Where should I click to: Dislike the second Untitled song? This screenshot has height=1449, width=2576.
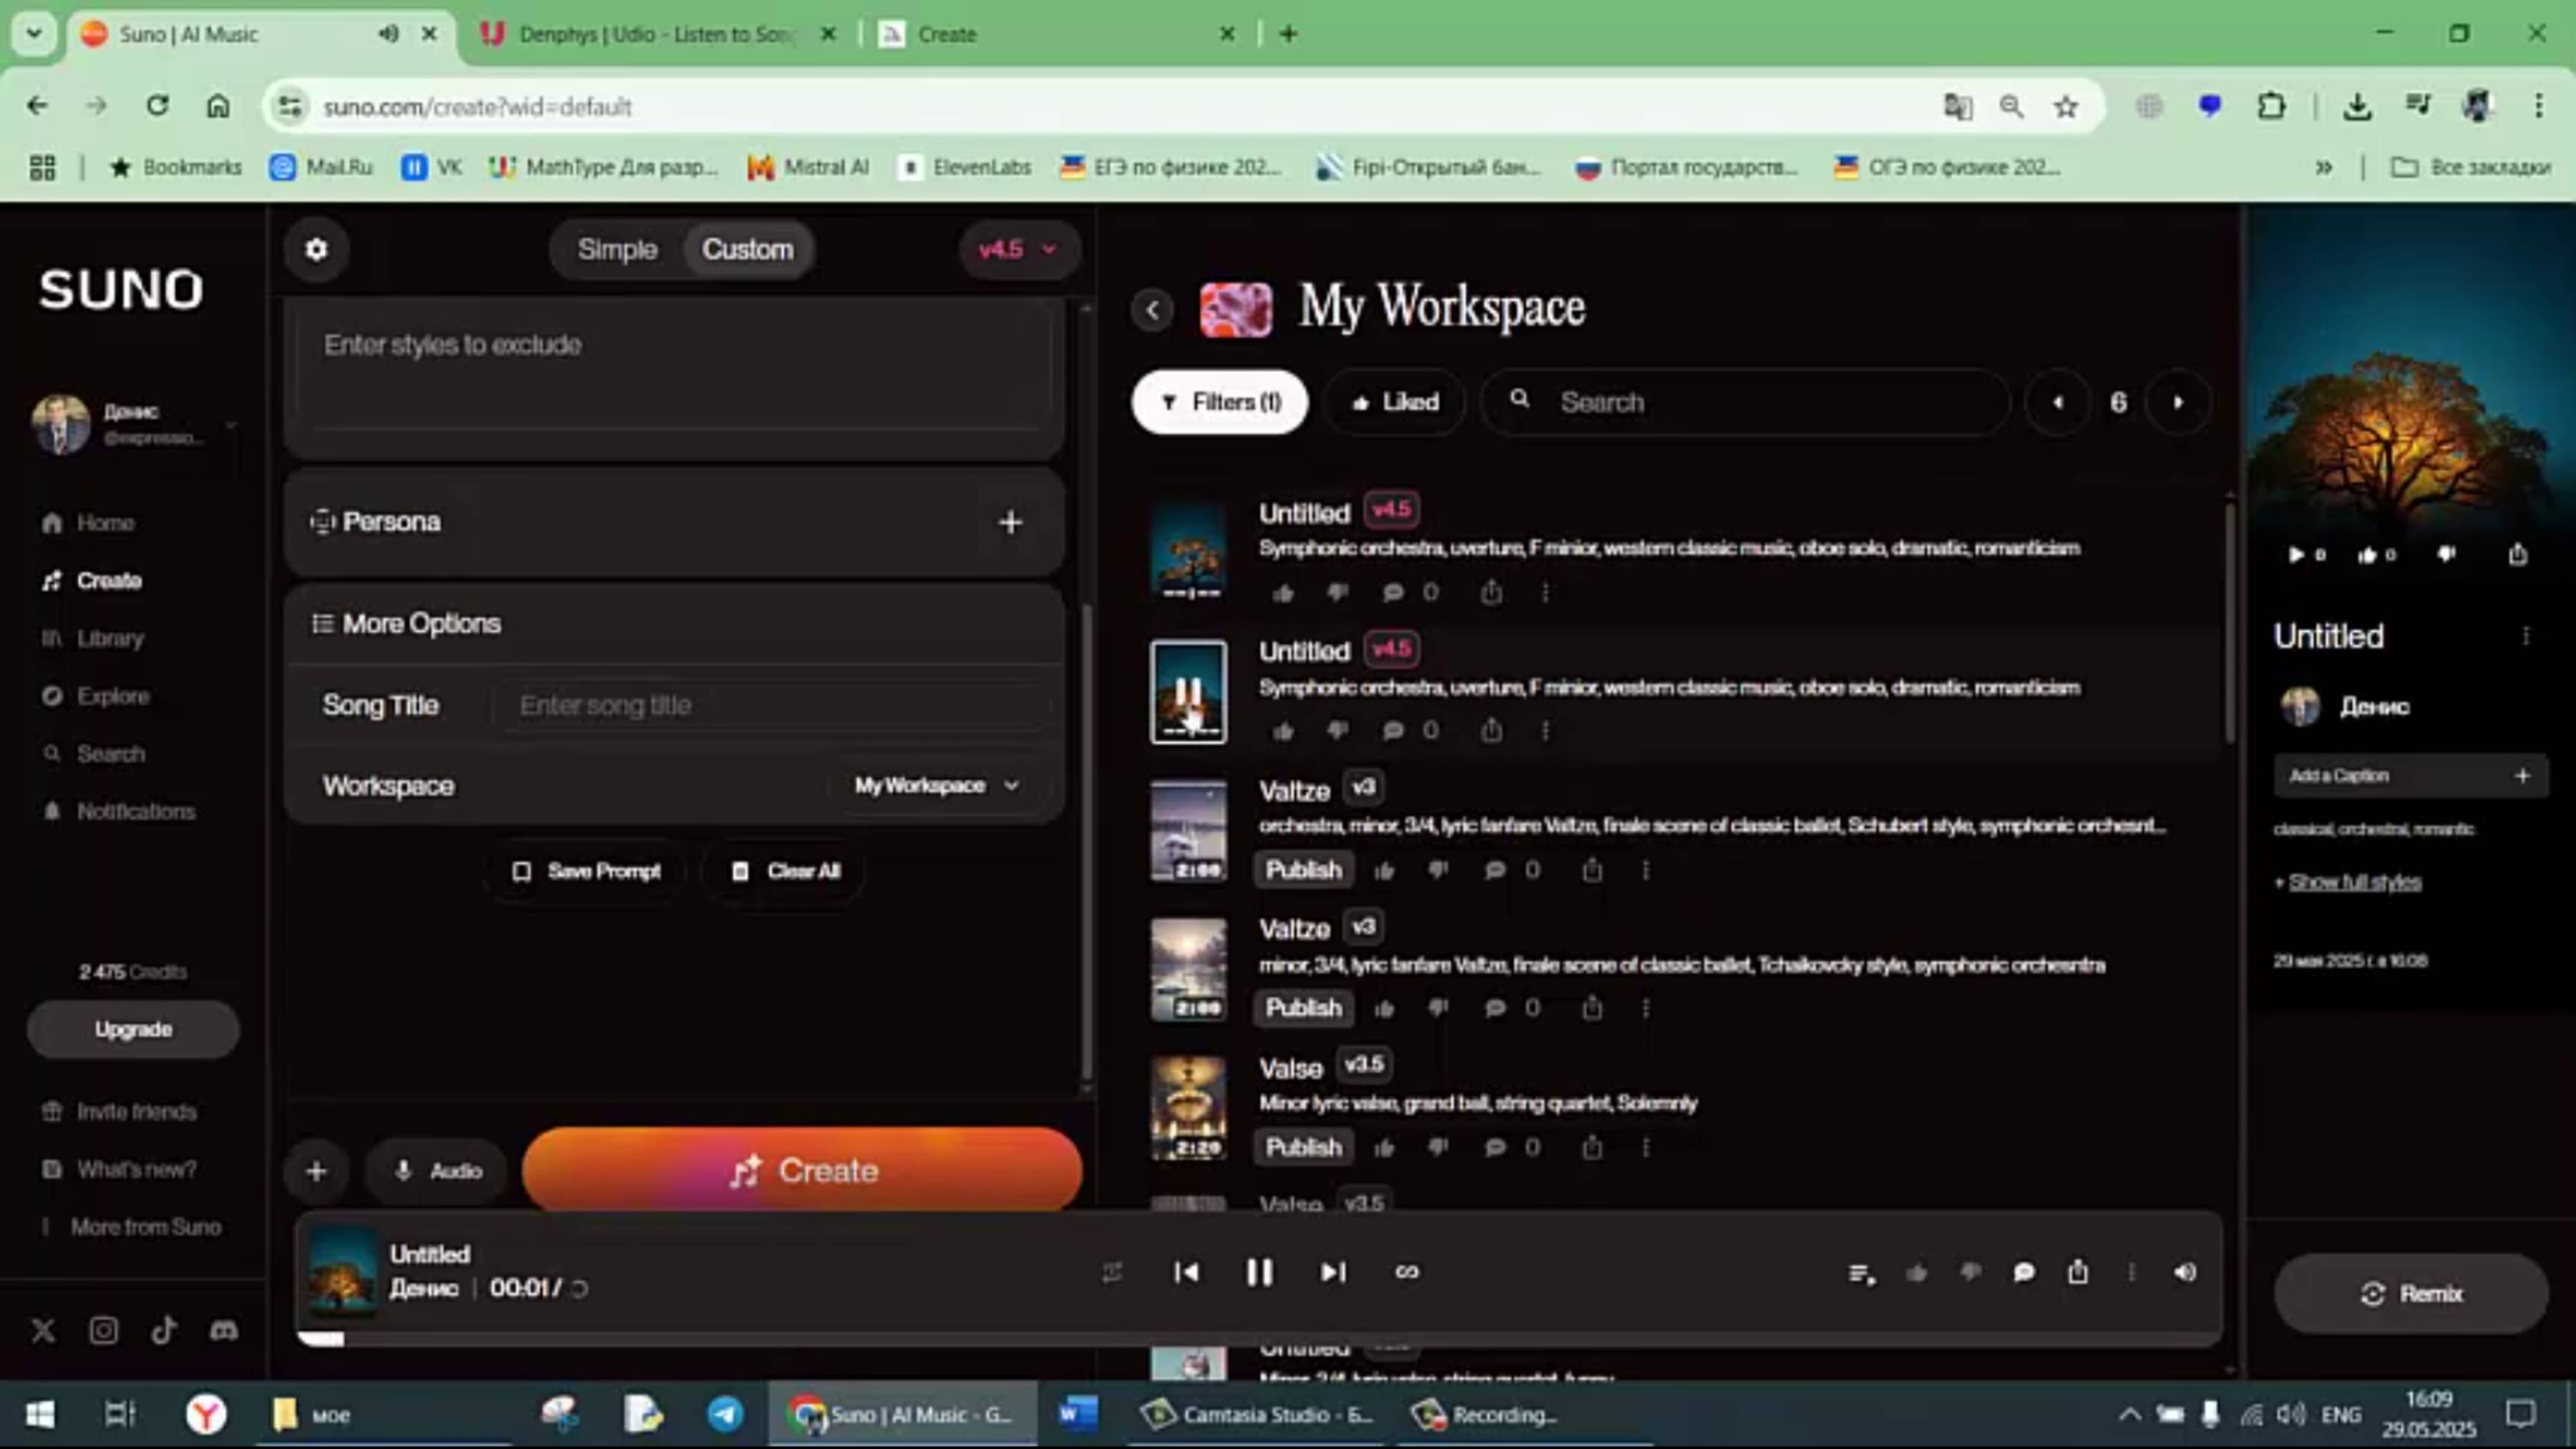pos(1337,731)
